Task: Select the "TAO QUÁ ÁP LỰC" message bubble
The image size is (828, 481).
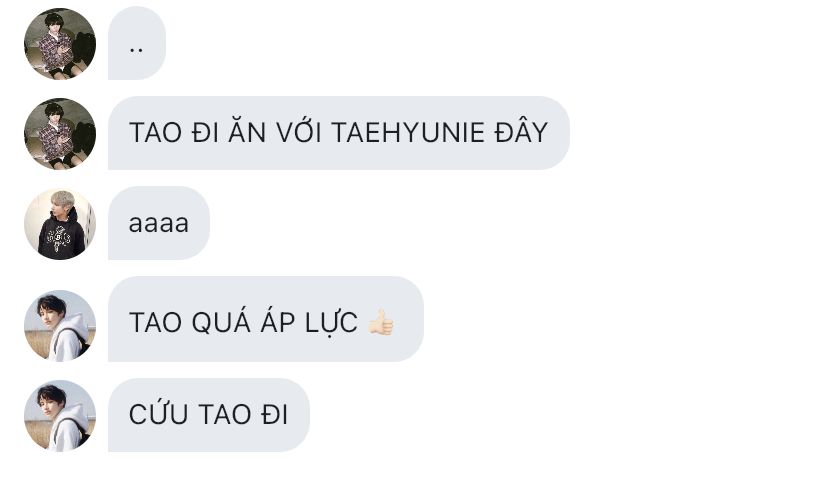Action: coord(266,319)
